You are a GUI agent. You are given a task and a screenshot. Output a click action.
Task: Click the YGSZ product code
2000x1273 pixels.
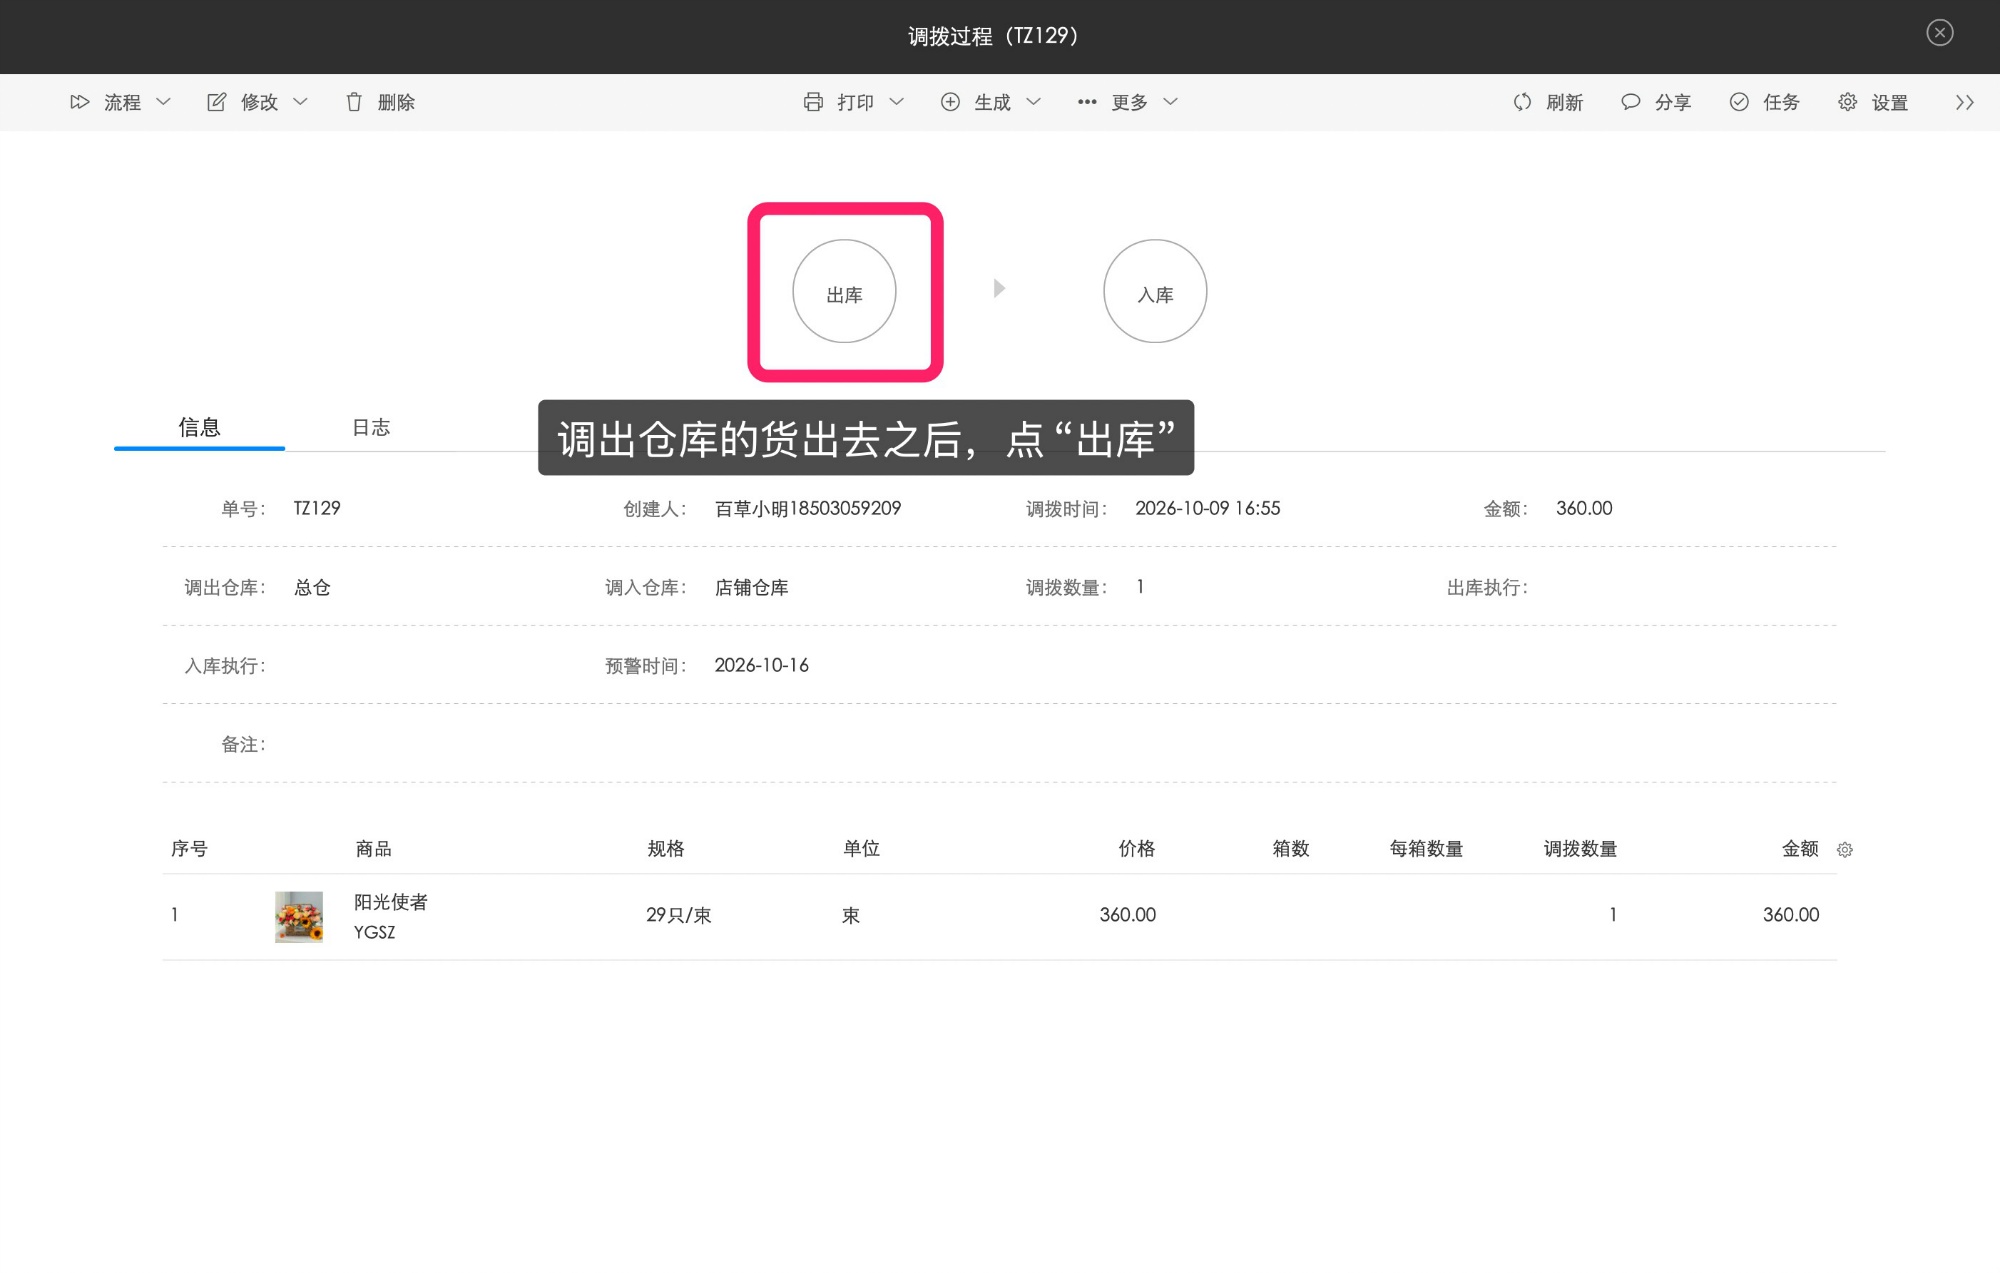pos(375,932)
